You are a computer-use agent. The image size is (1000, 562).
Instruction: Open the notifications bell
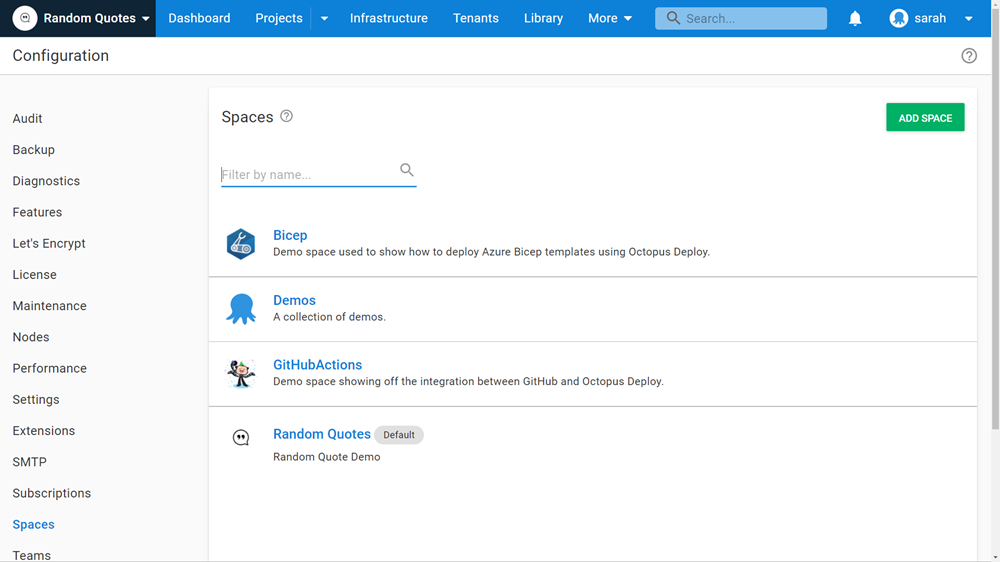click(x=855, y=18)
